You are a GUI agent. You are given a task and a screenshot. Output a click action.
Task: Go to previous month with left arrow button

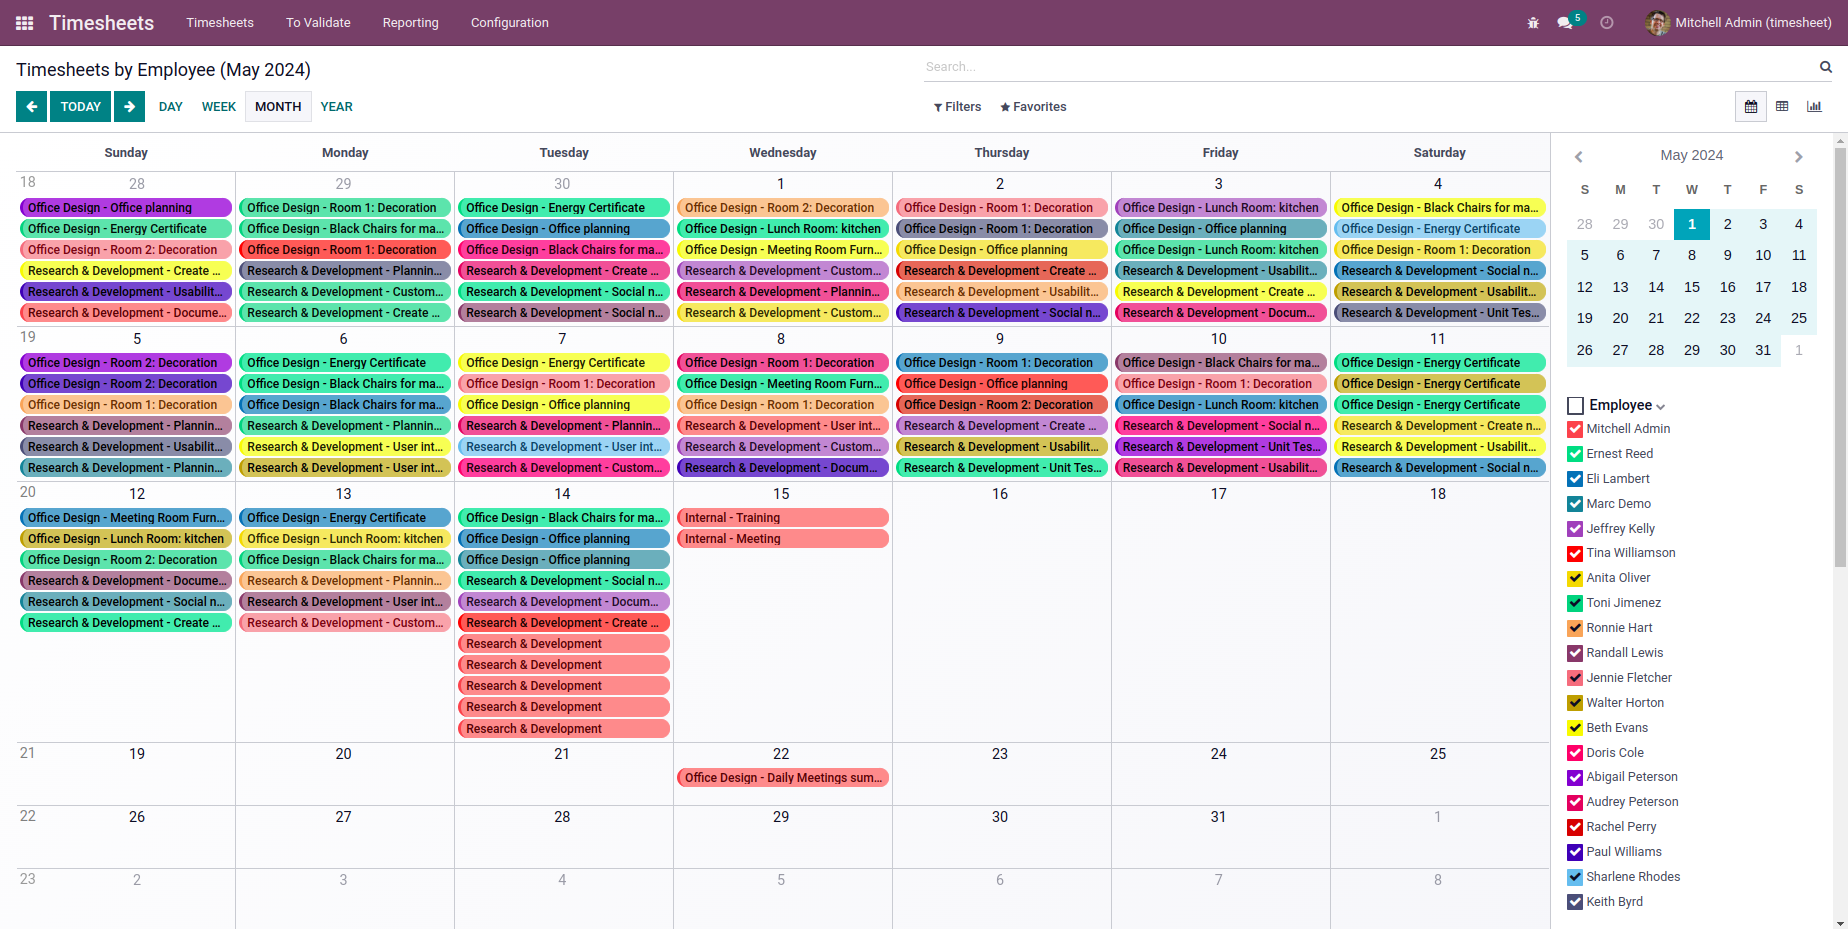pyautogui.click(x=32, y=107)
